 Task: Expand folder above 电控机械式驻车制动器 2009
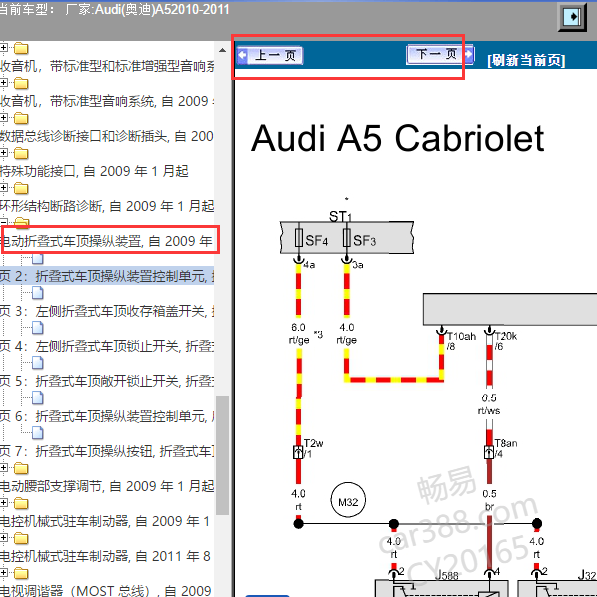tap(3, 503)
